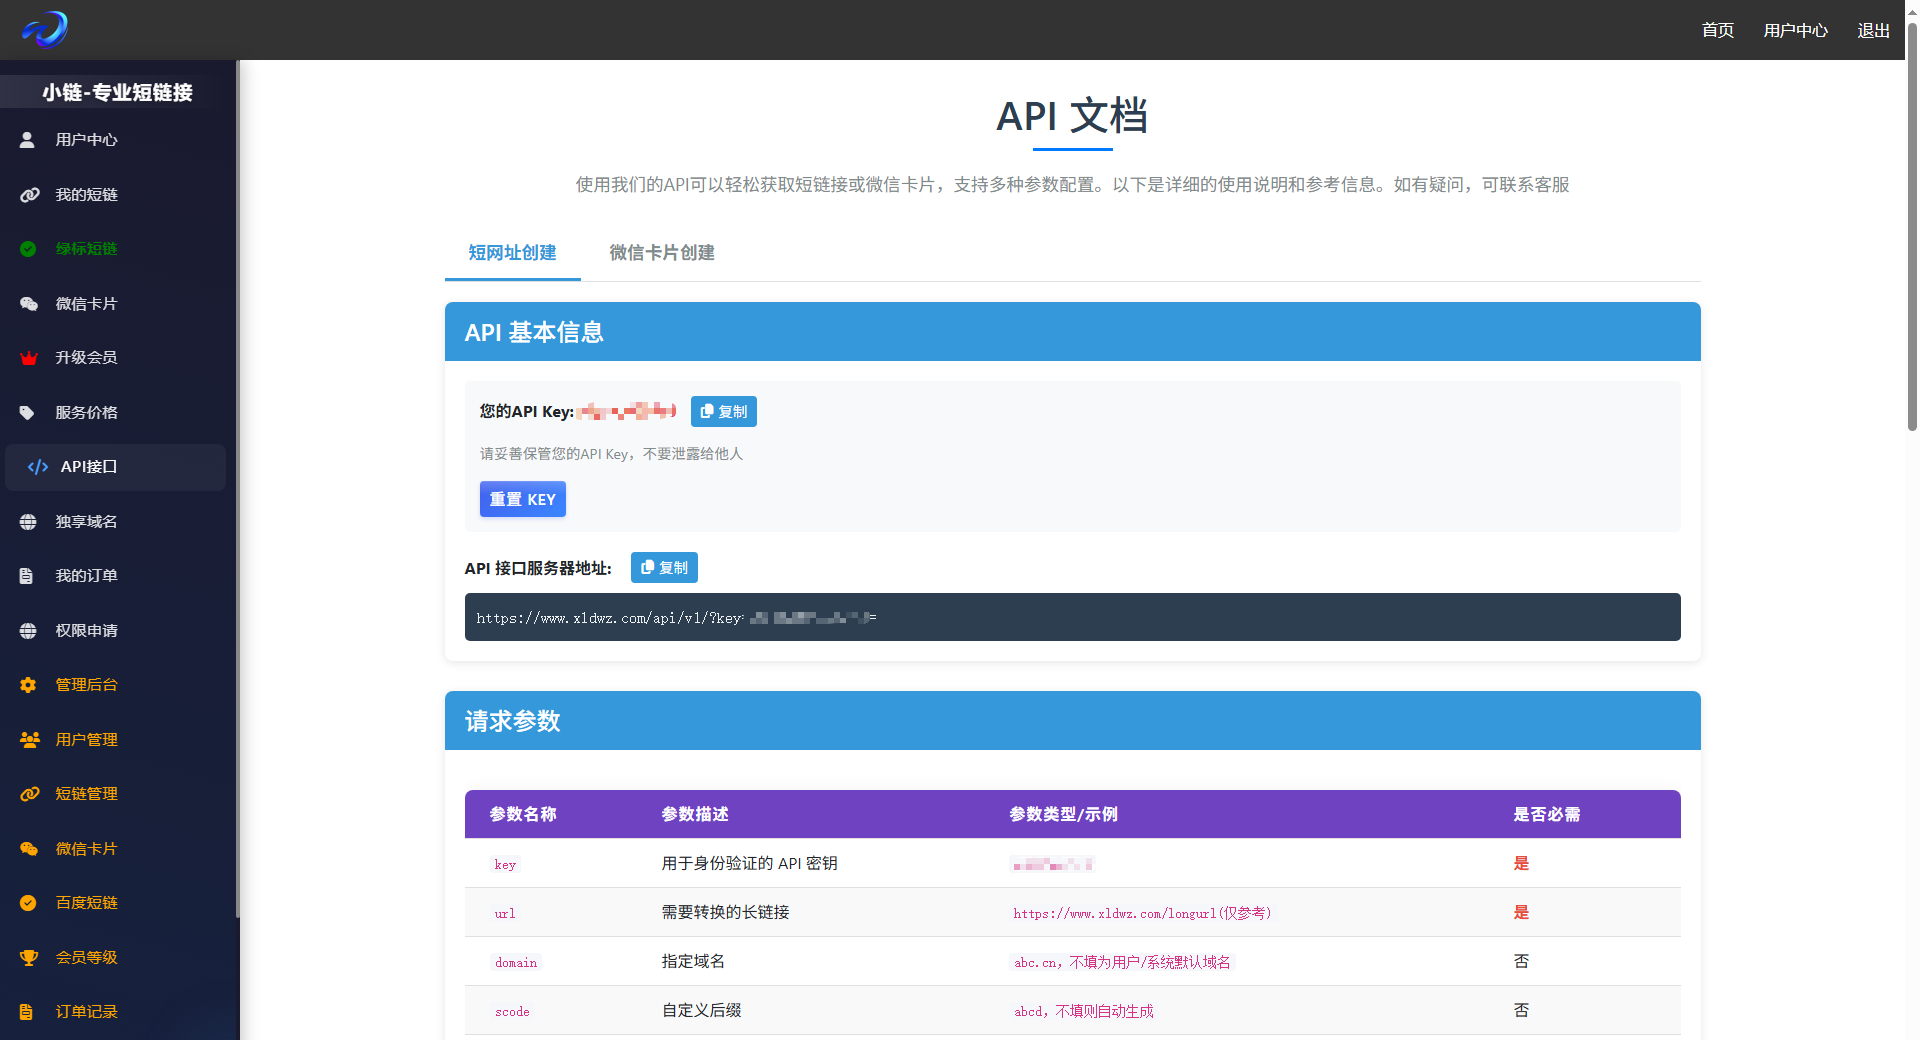
Task: Click 退出 to log out
Action: tap(1873, 30)
